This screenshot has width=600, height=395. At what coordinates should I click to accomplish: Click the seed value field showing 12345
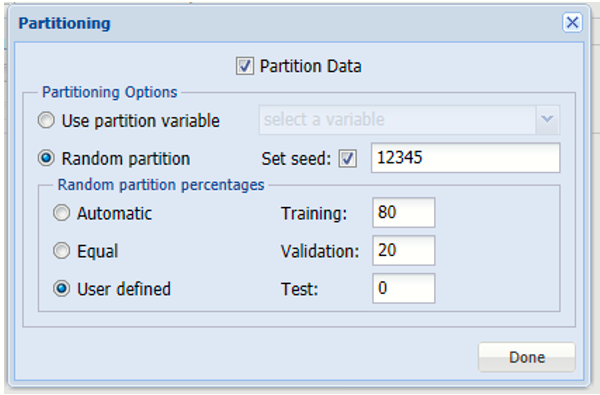pos(465,158)
